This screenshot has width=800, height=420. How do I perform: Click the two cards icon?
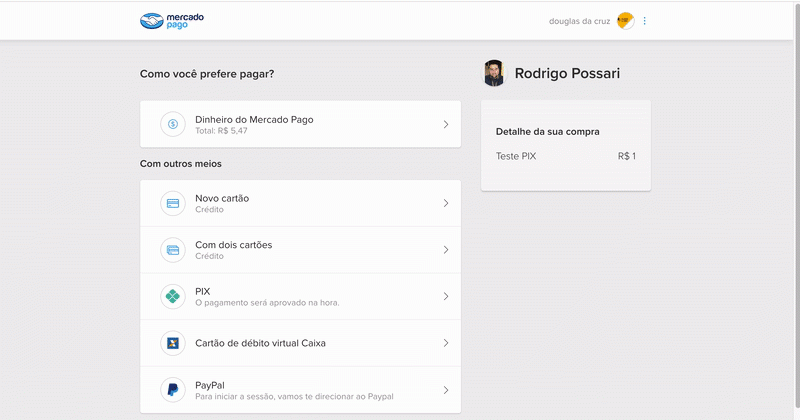click(x=173, y=250)
